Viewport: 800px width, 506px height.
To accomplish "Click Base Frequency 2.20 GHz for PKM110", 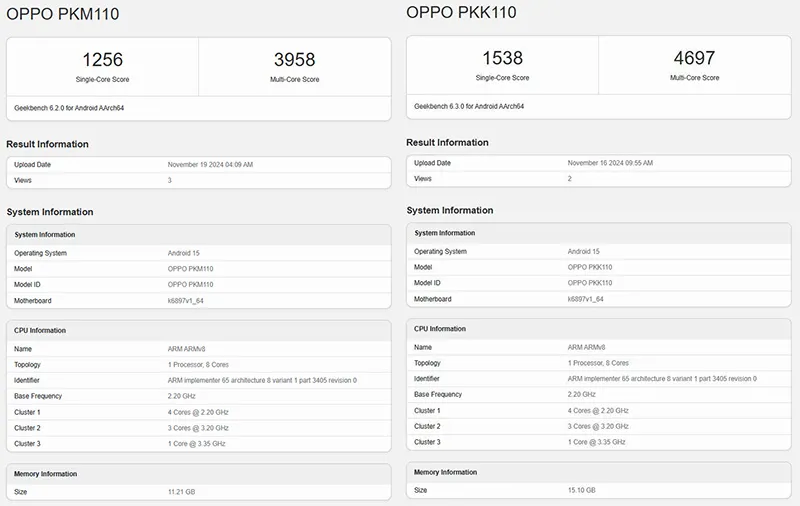I will [182, 397].
